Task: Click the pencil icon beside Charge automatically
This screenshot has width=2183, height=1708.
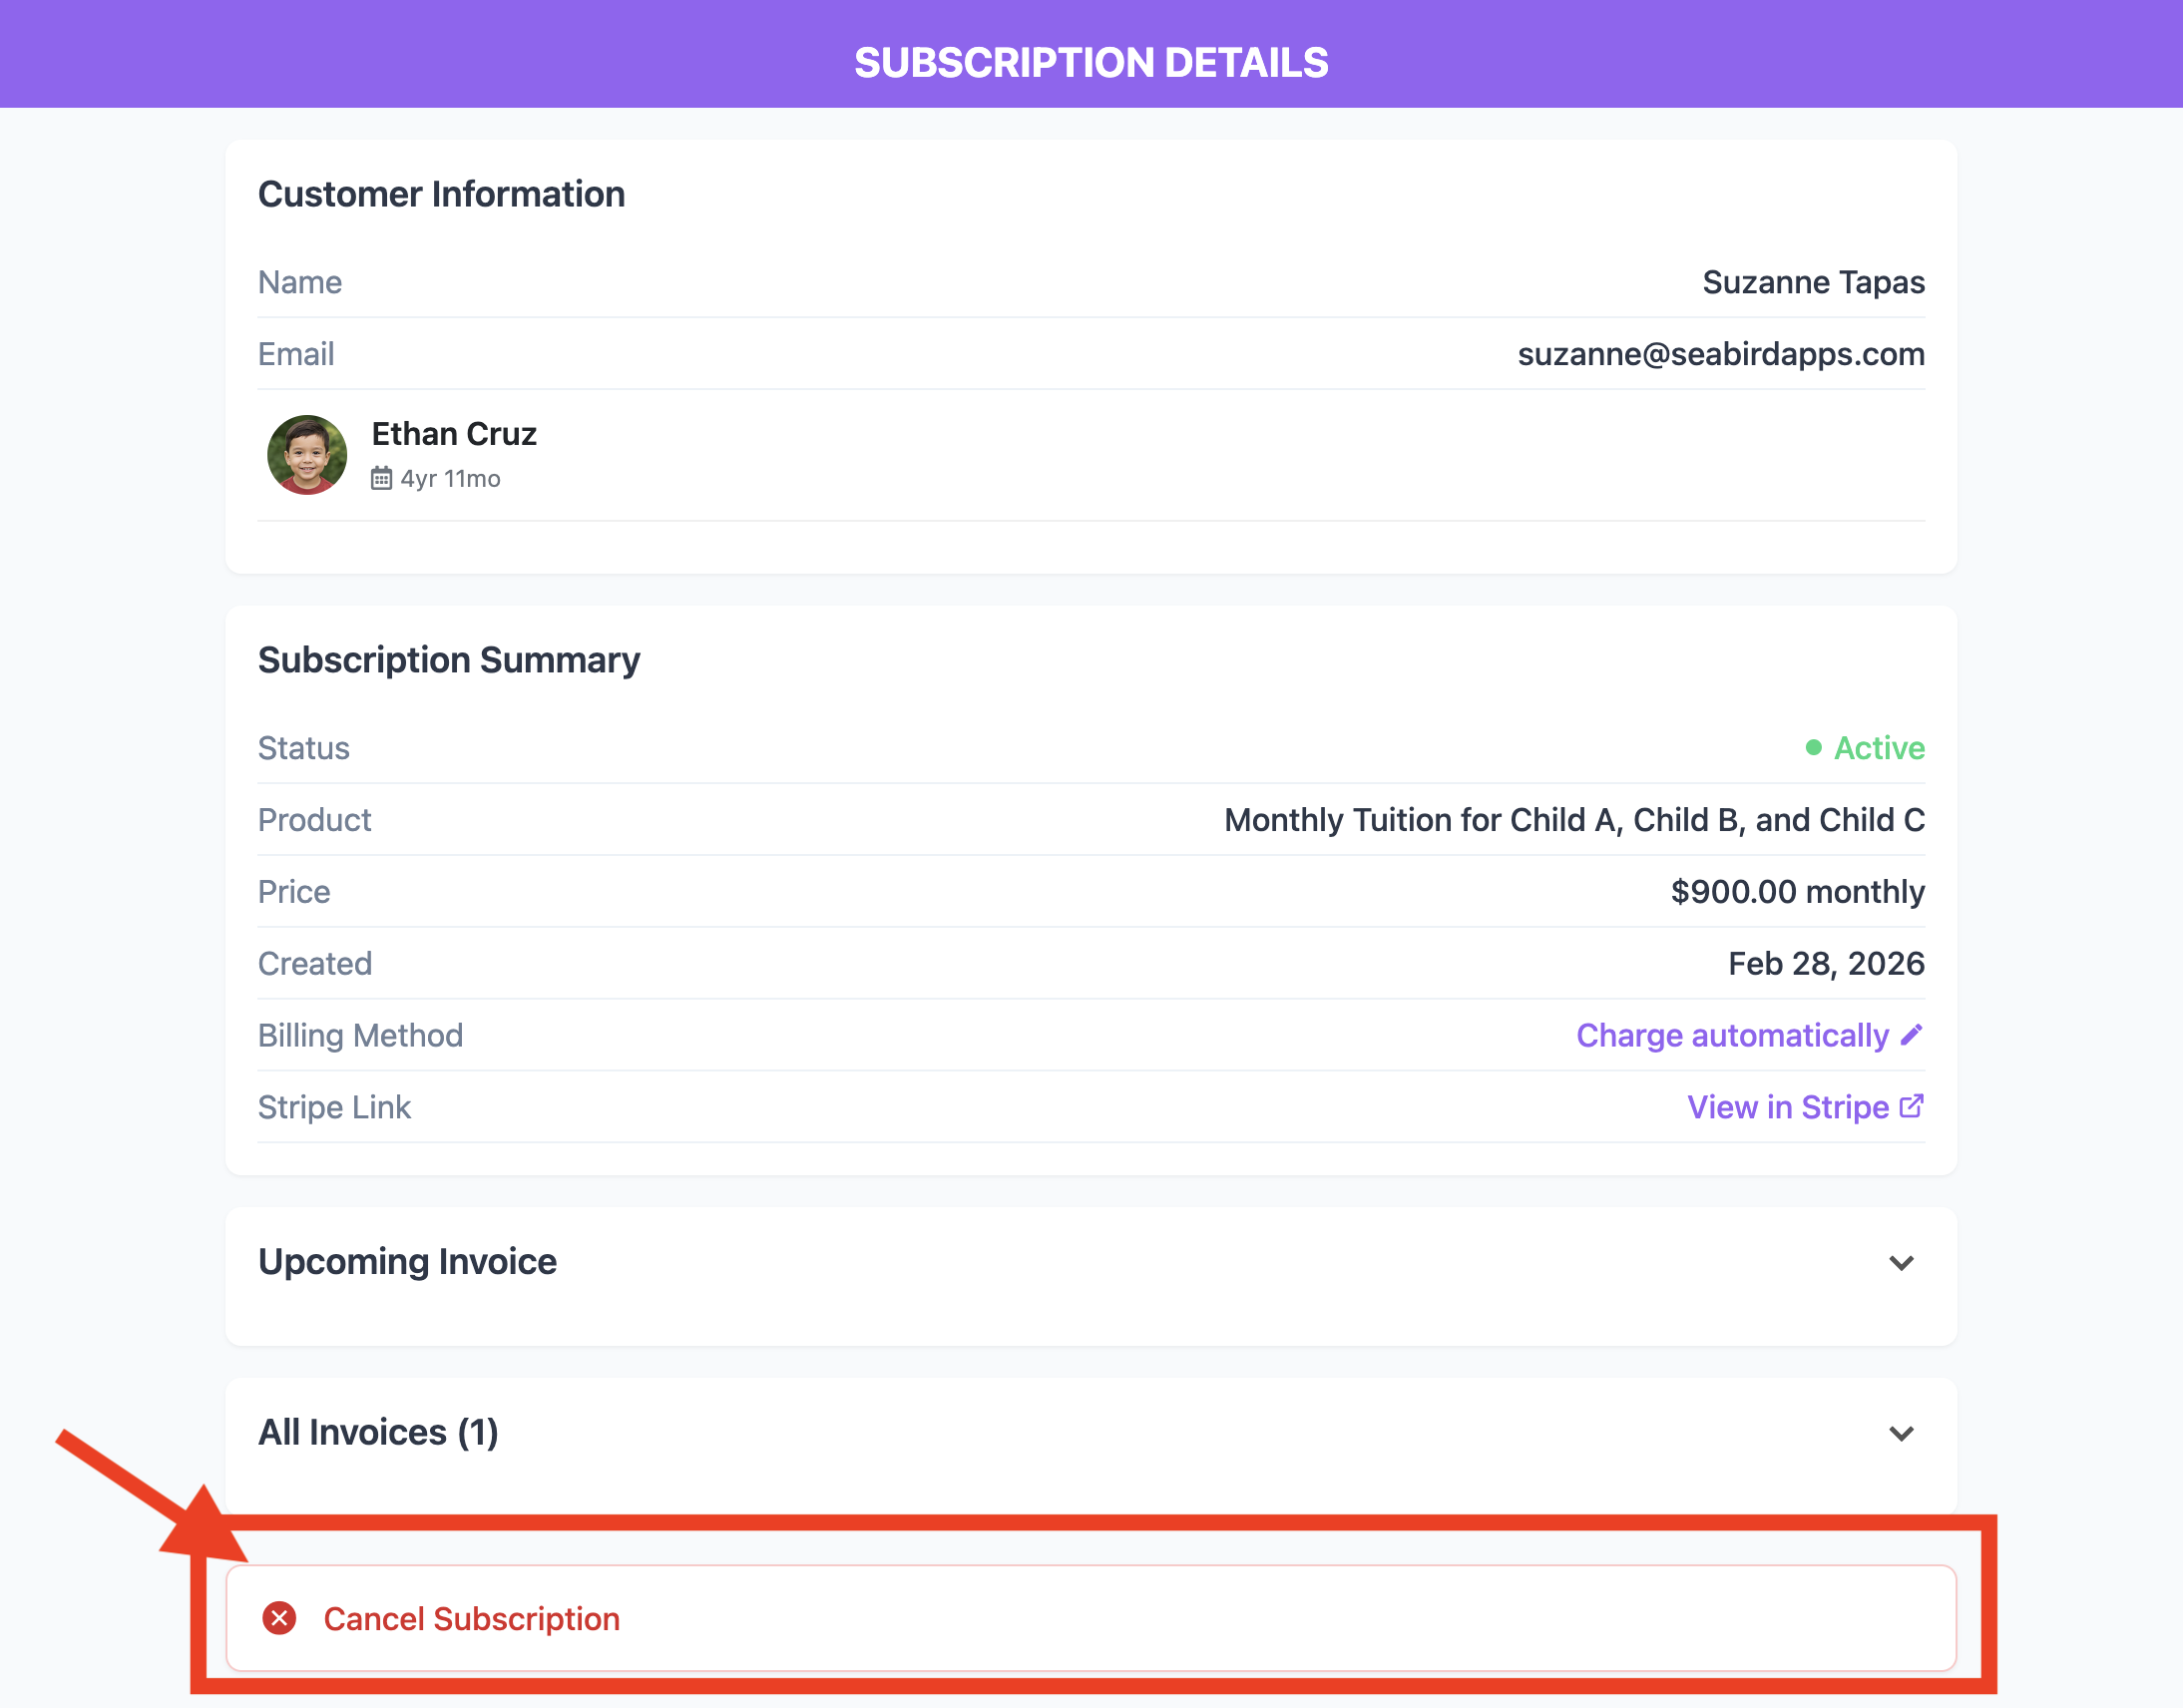Action: point(1911,1034)
